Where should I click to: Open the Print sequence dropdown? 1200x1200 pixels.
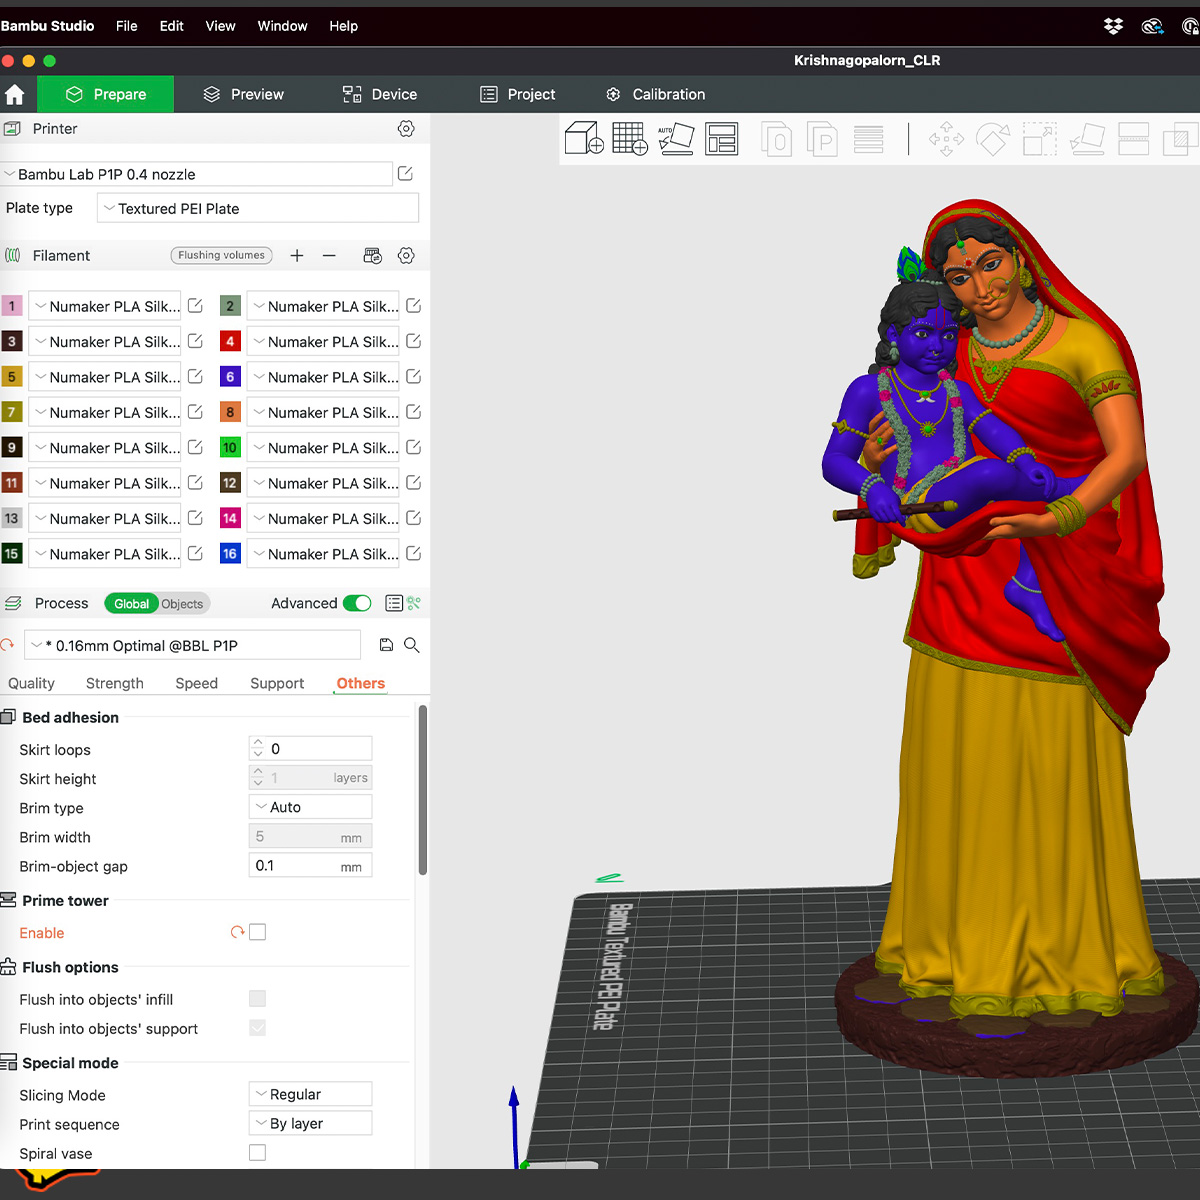tap(310, 1124)
